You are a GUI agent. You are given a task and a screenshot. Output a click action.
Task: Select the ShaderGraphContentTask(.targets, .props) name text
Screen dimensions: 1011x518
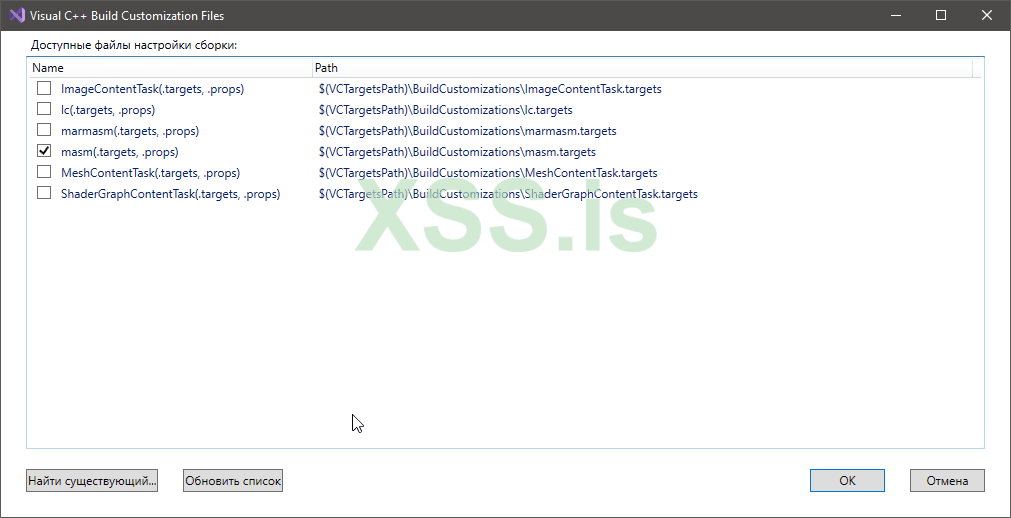click(170, 194)
